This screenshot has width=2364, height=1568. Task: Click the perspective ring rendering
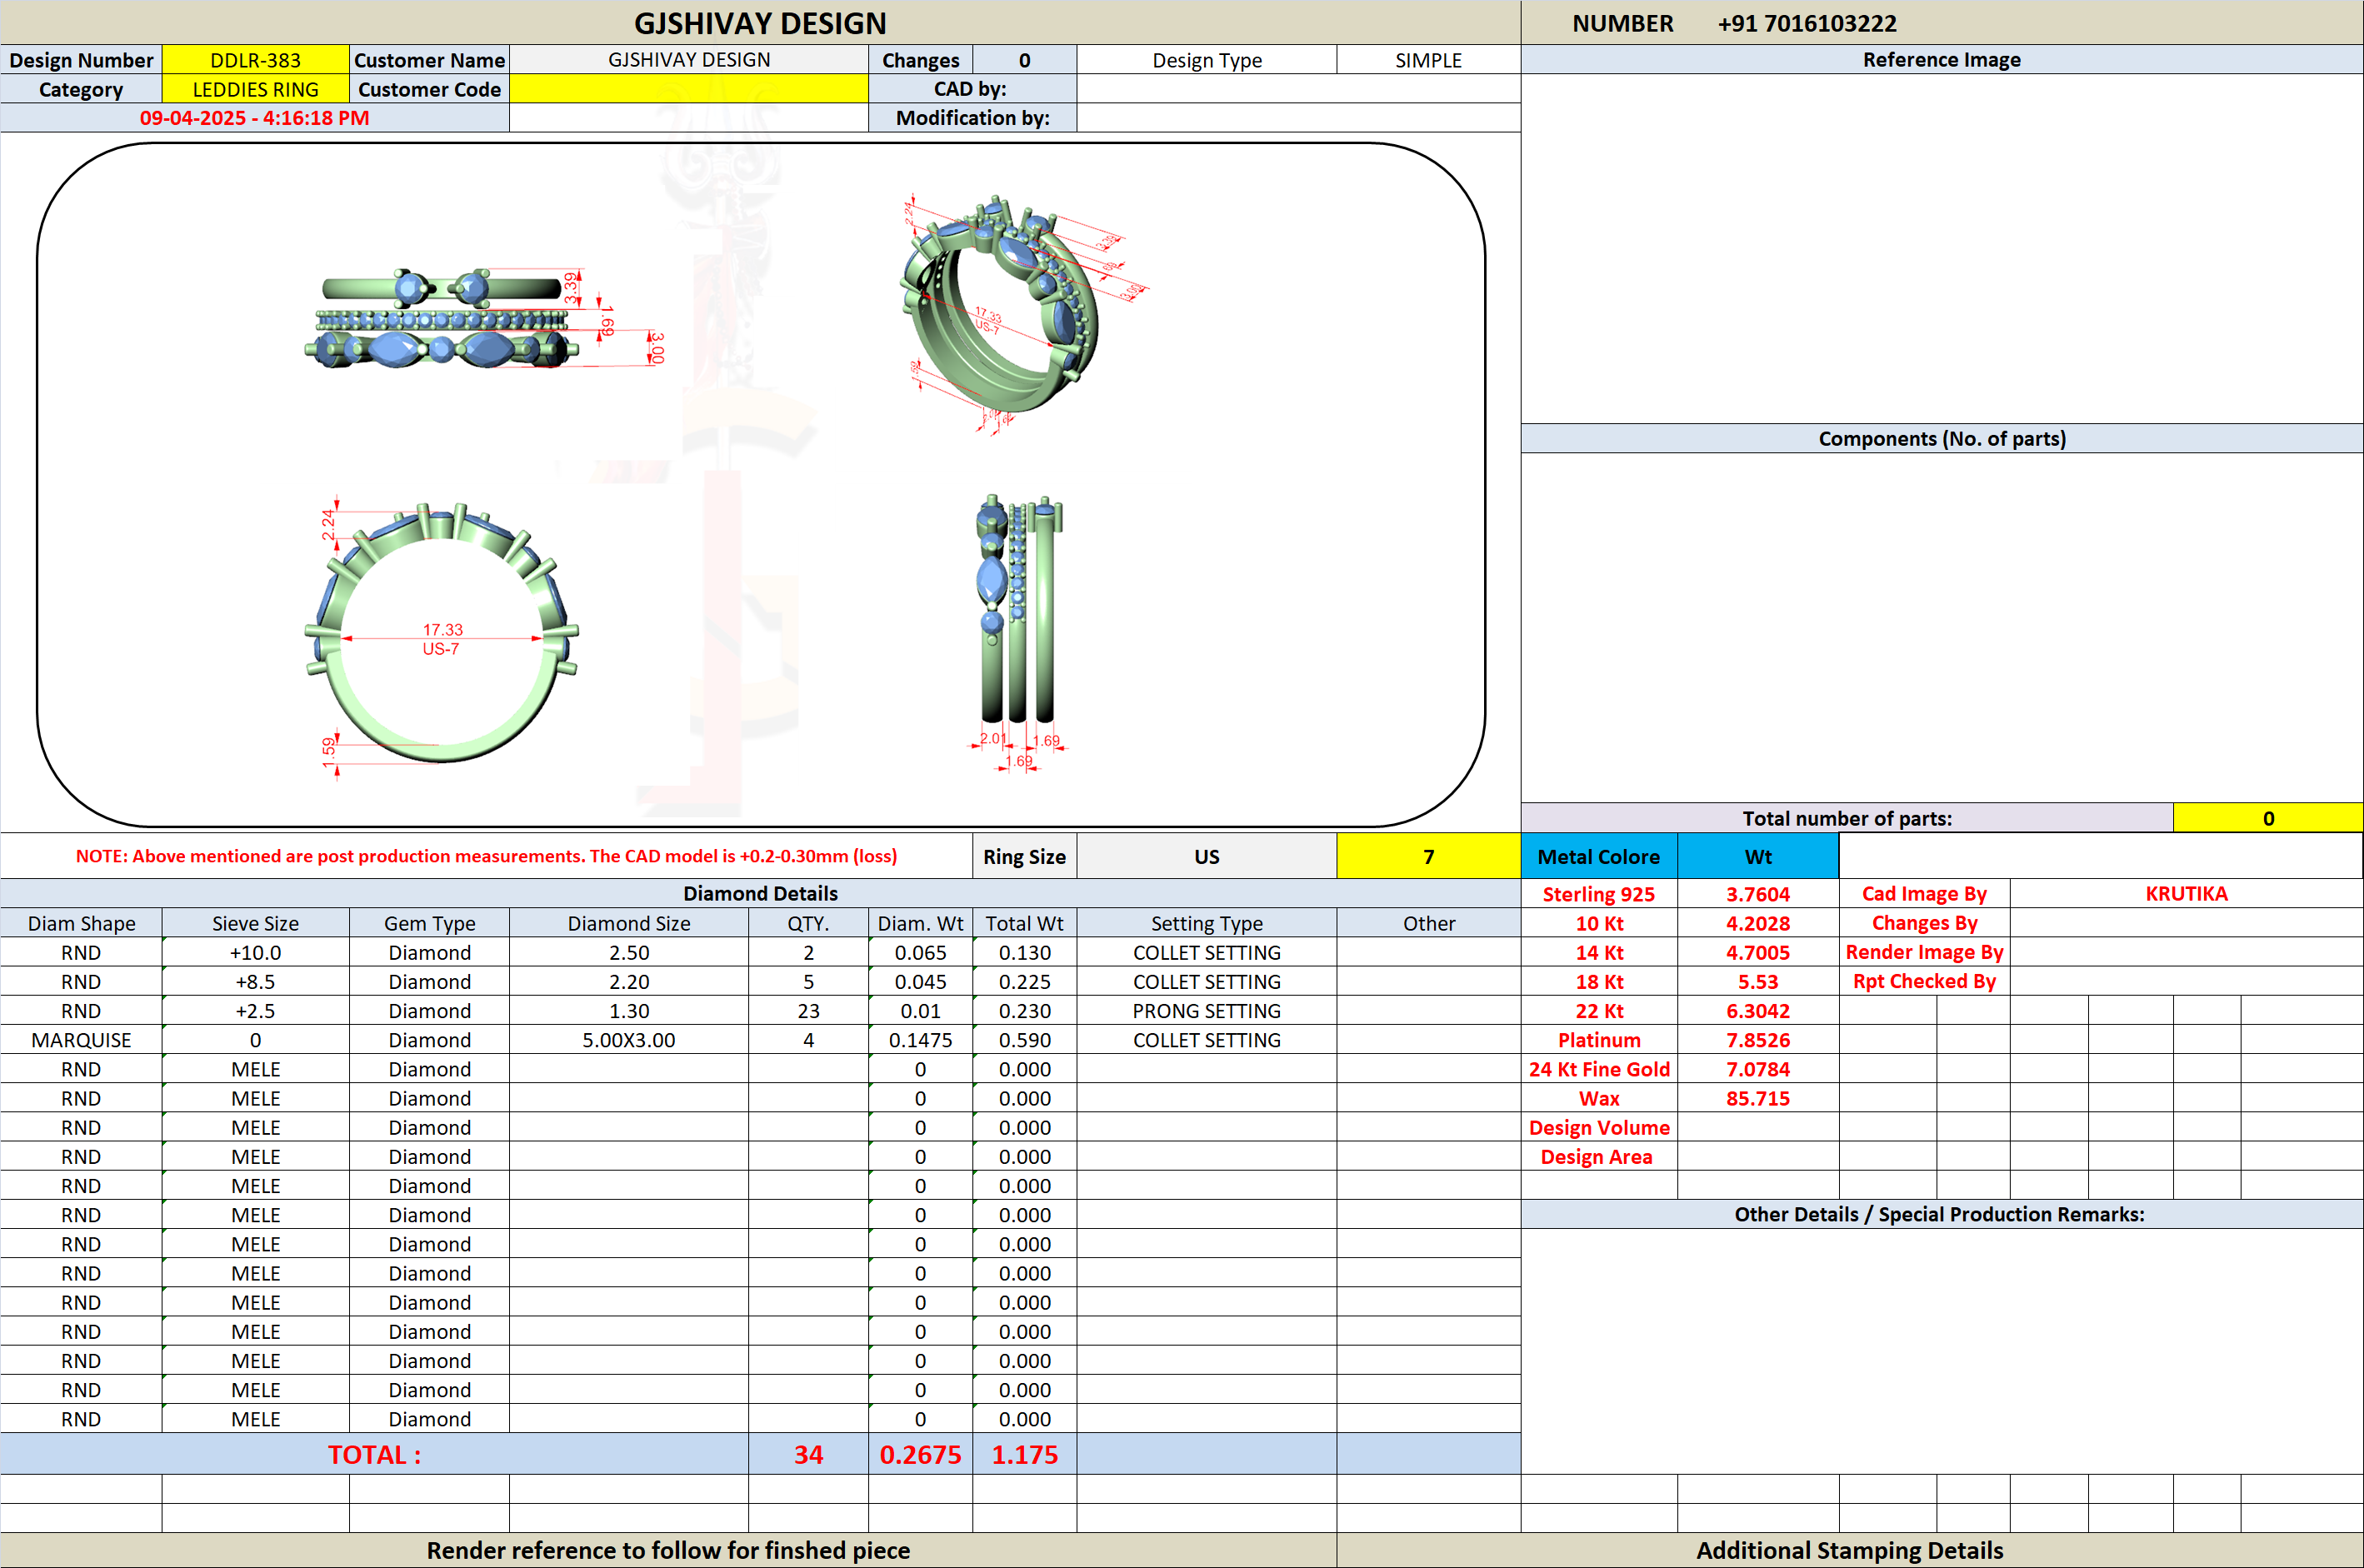tap(1000, 305)
